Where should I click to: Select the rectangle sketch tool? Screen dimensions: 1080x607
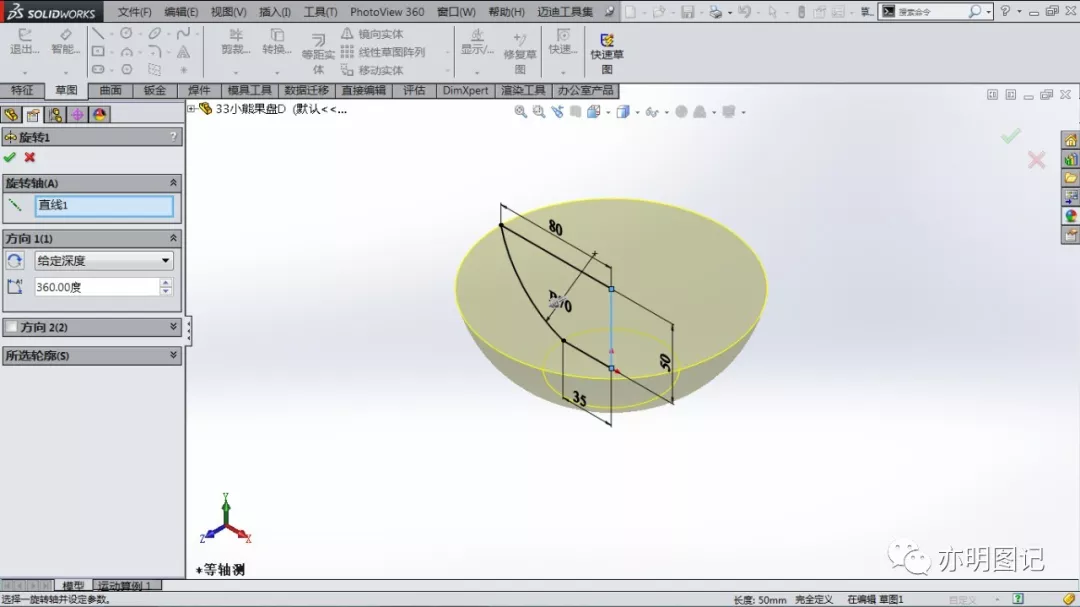(98, 51)
